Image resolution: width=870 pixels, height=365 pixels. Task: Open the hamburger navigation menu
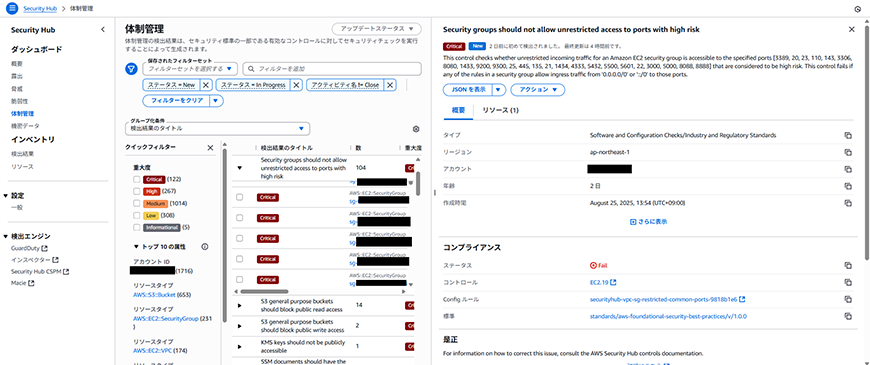click(x=13, y=9)
